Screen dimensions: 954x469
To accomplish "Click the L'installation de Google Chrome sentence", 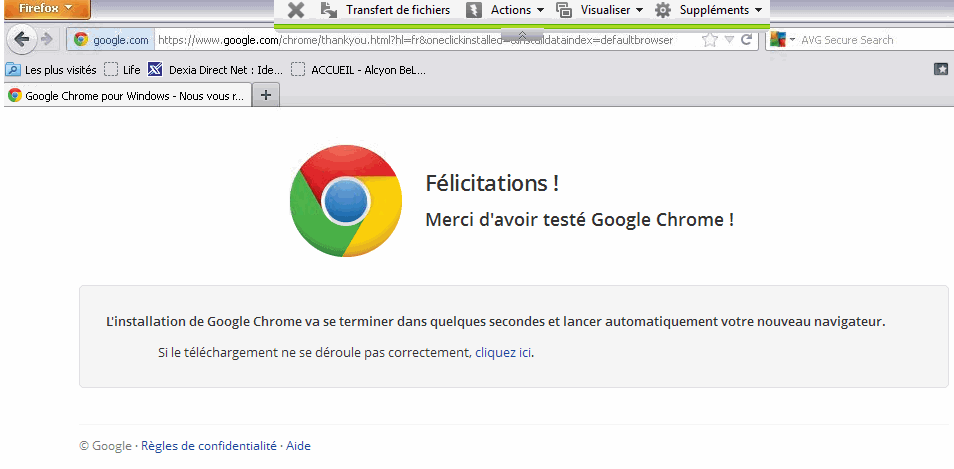I will tap(495, 321).
